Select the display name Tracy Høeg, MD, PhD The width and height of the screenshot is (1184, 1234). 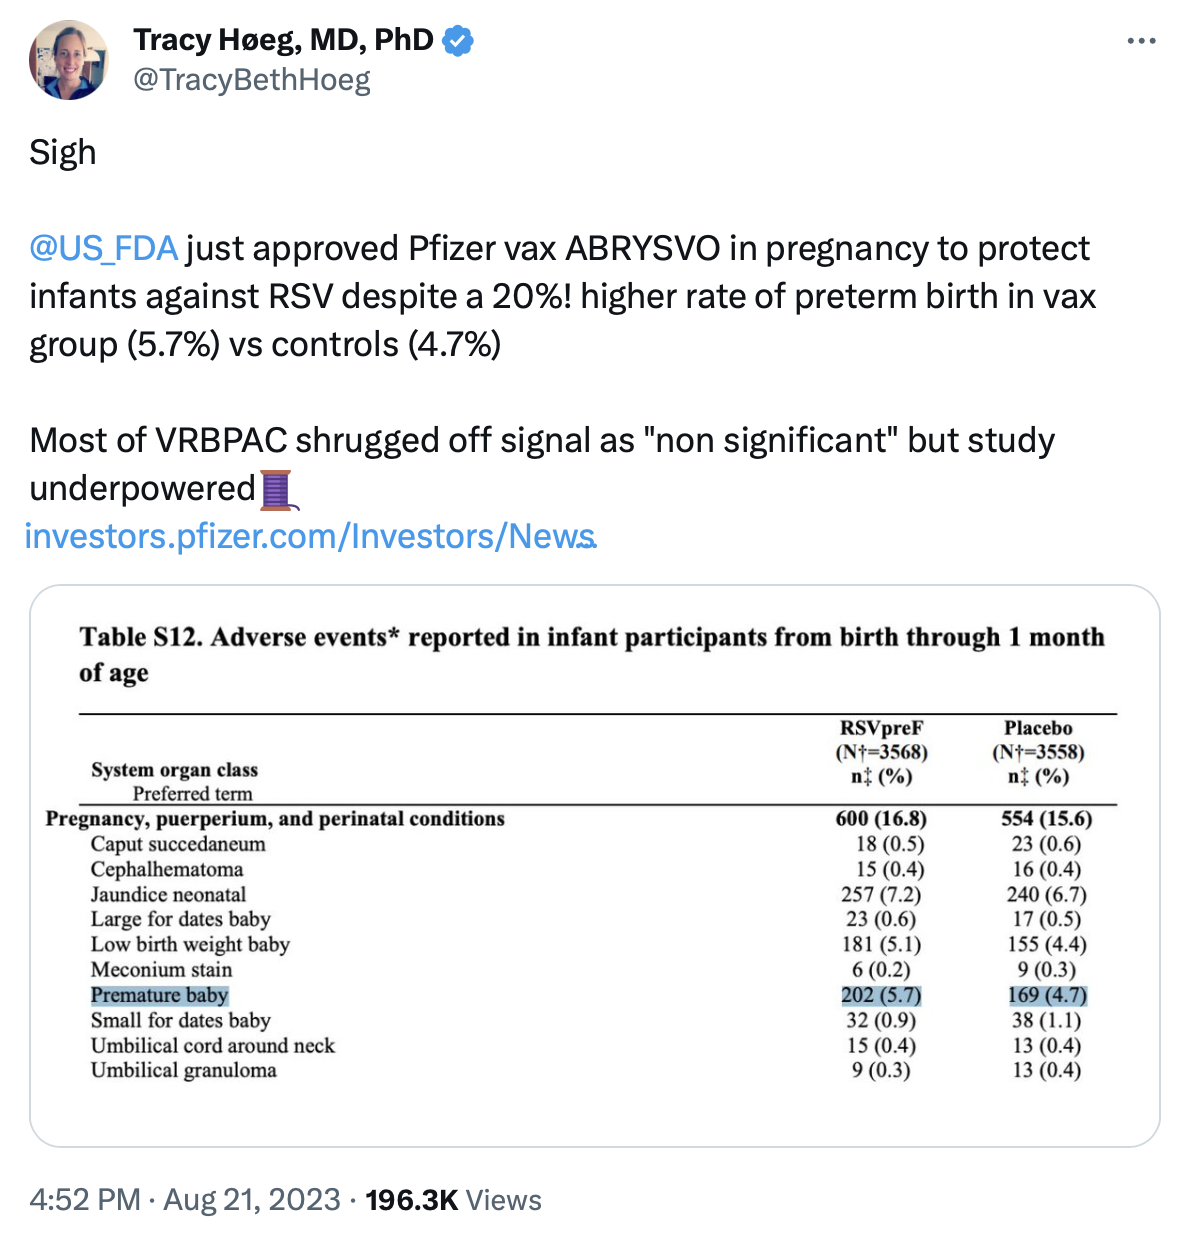283,40
